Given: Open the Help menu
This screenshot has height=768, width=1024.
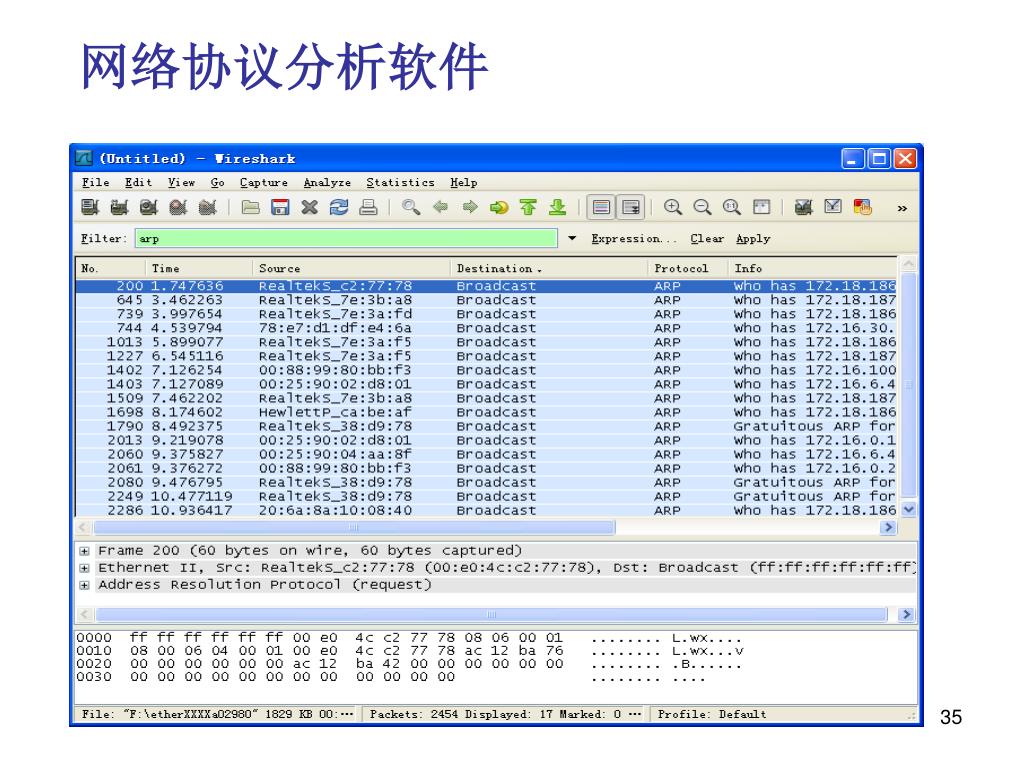Looking at the screenshot, I should click(x=464, y=183).
